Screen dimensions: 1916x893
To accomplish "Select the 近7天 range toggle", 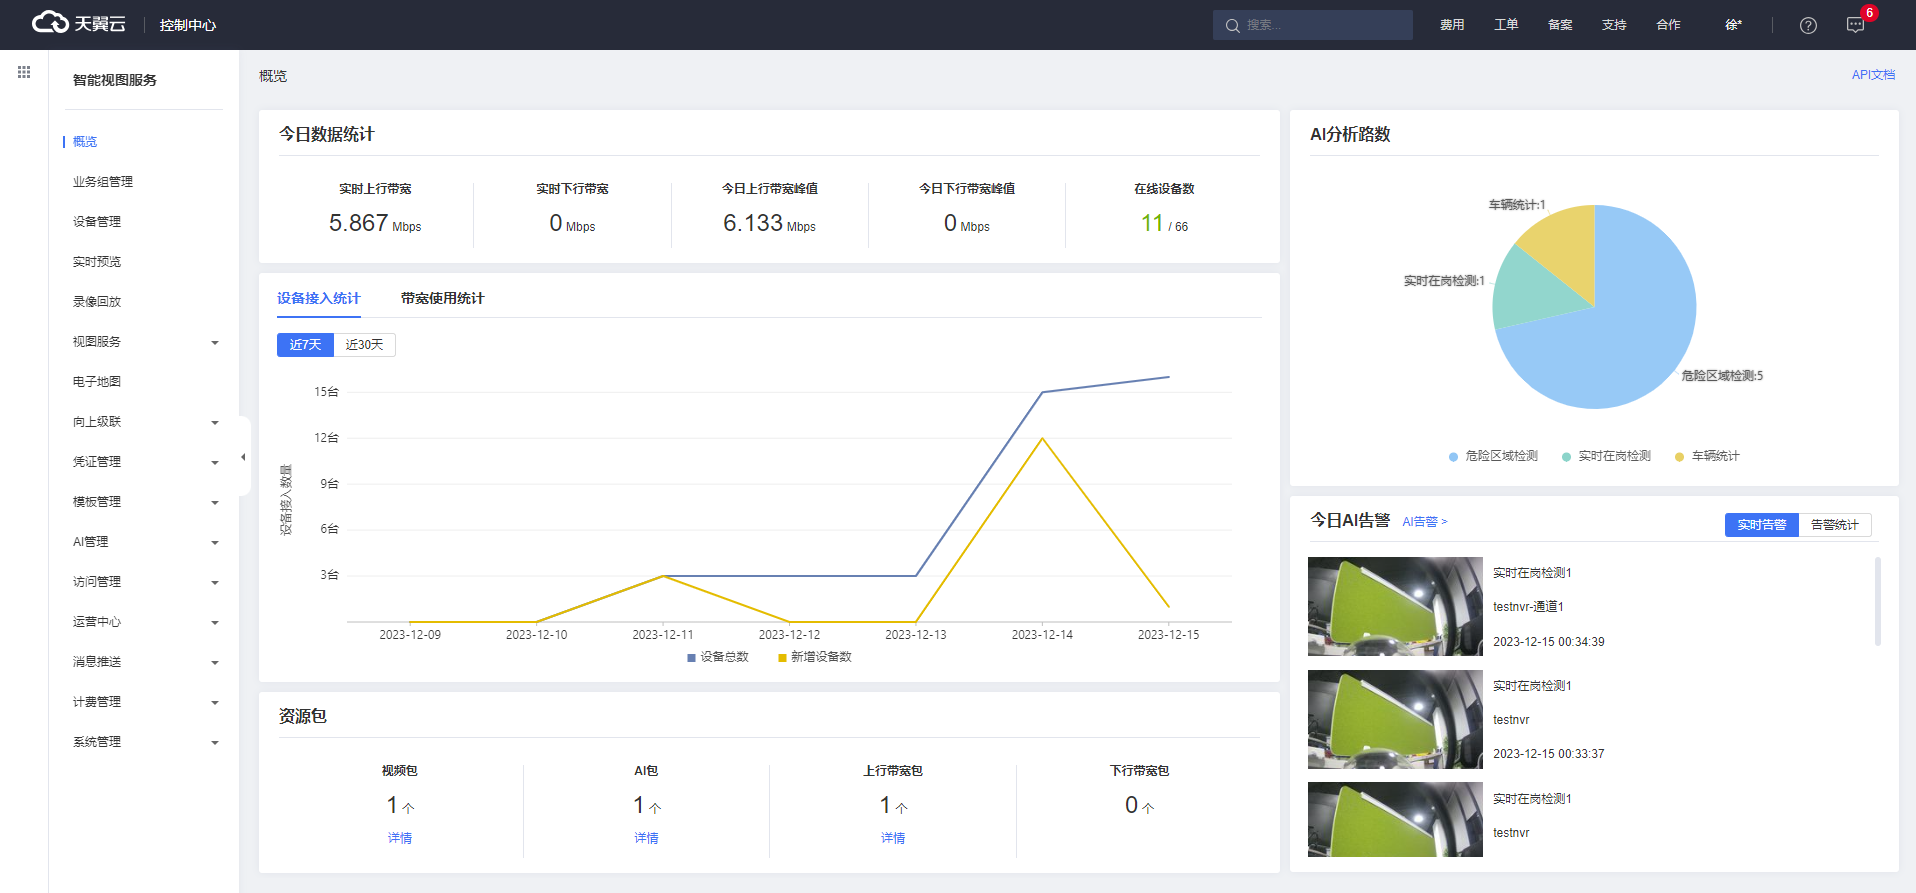I will tap(305, 345).
